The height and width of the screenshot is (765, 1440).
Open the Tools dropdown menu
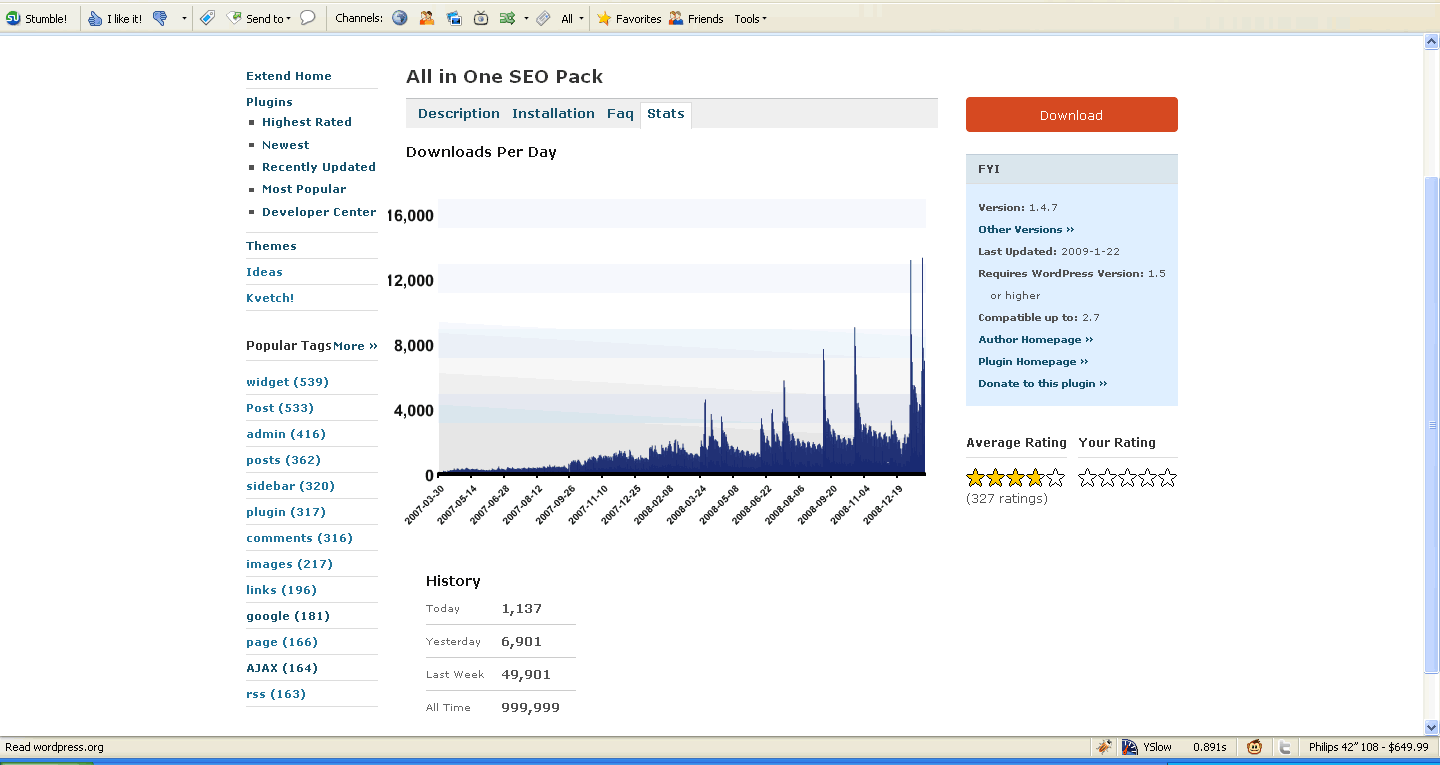[750, 18]
